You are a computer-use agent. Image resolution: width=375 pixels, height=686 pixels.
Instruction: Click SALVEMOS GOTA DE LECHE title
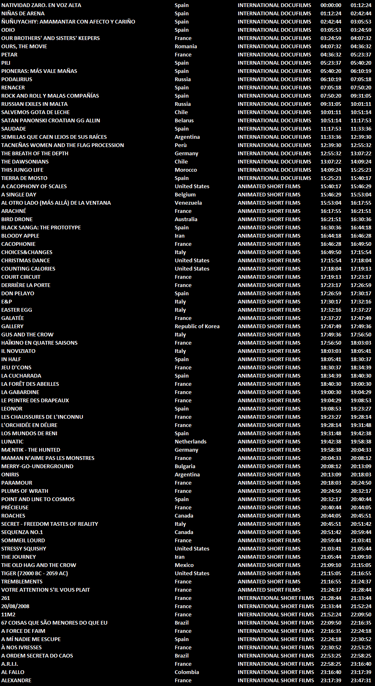(34, 112)
